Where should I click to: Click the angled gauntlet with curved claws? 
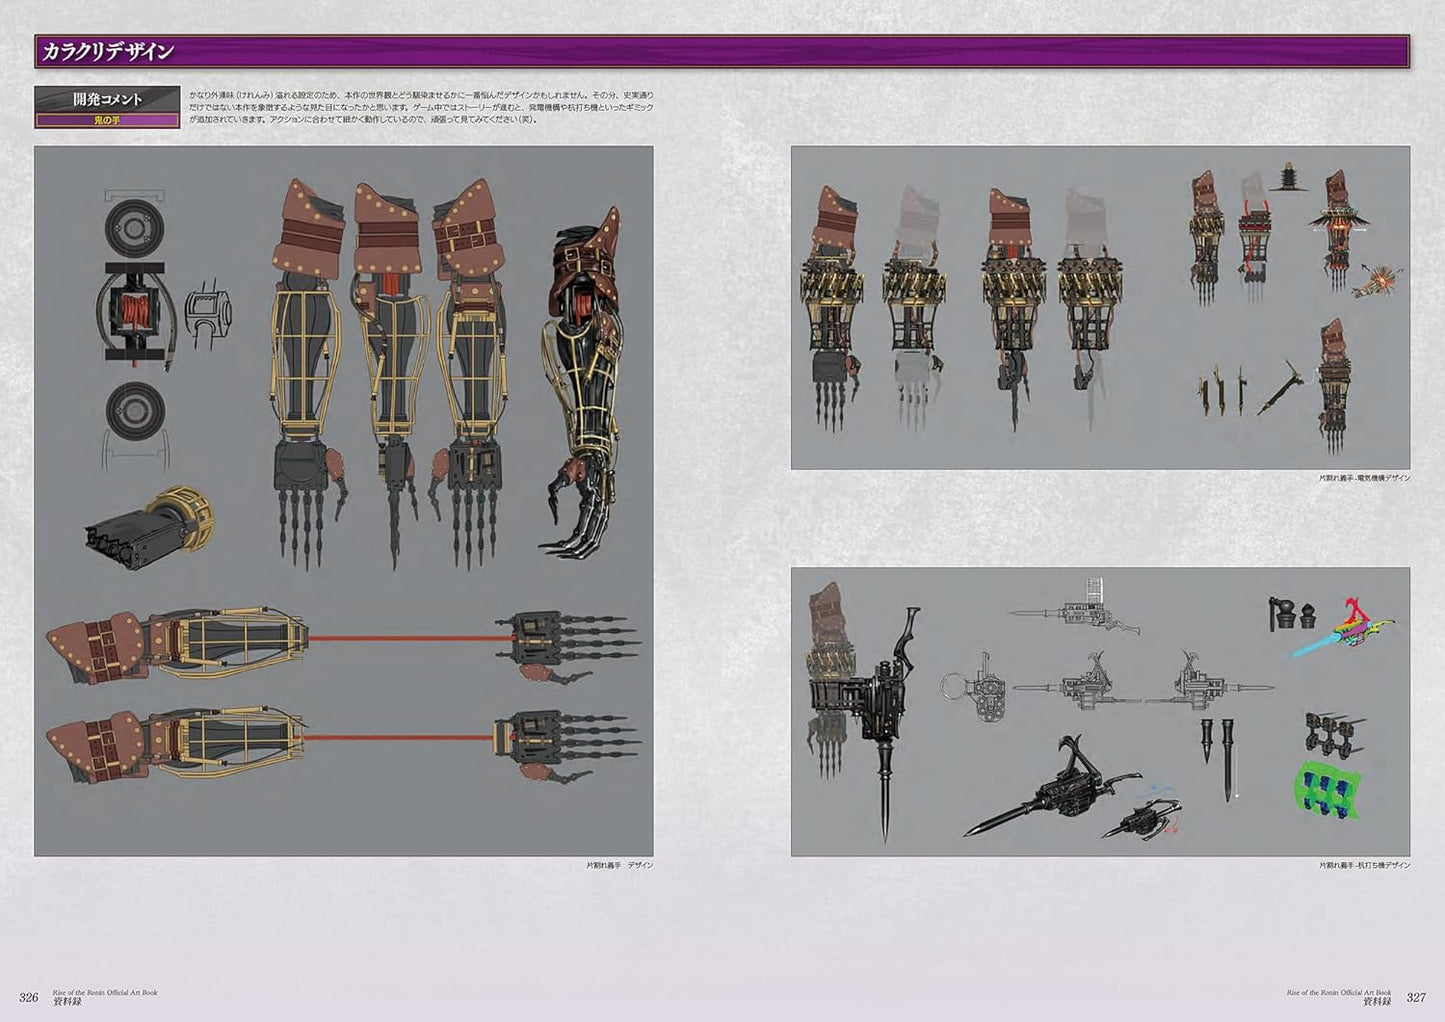(584, 380)
